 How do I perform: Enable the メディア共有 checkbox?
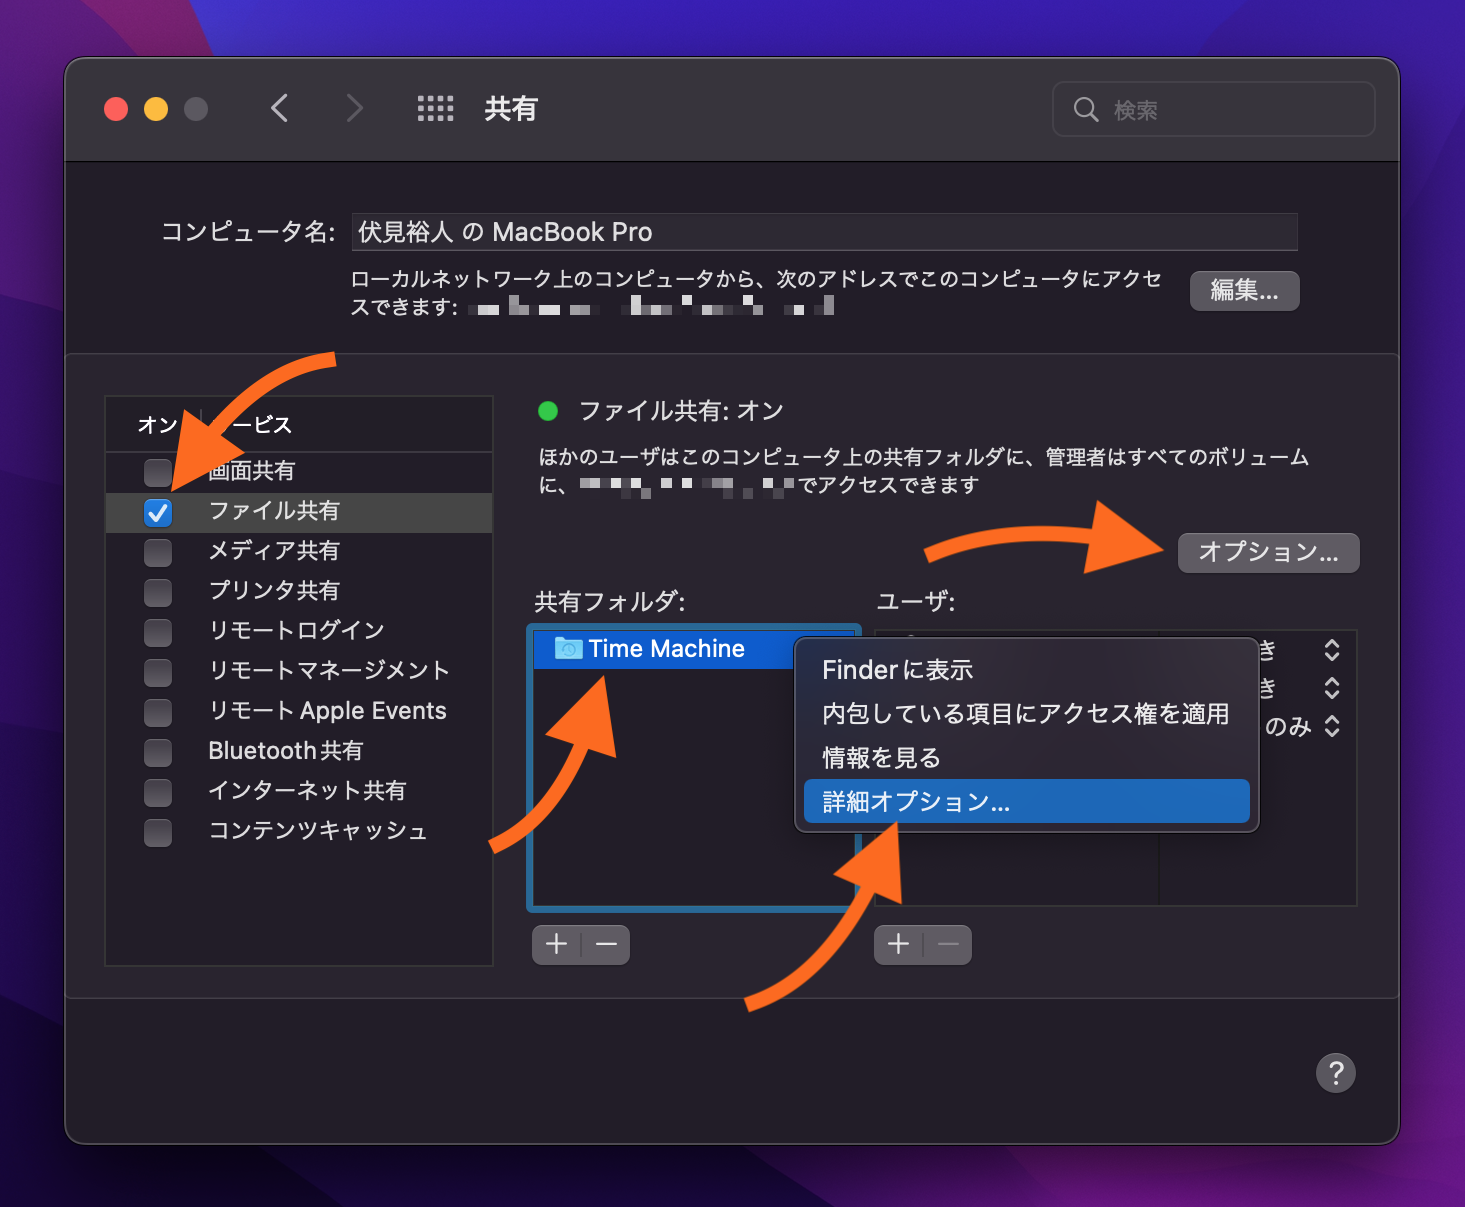[x=158, y=552]
